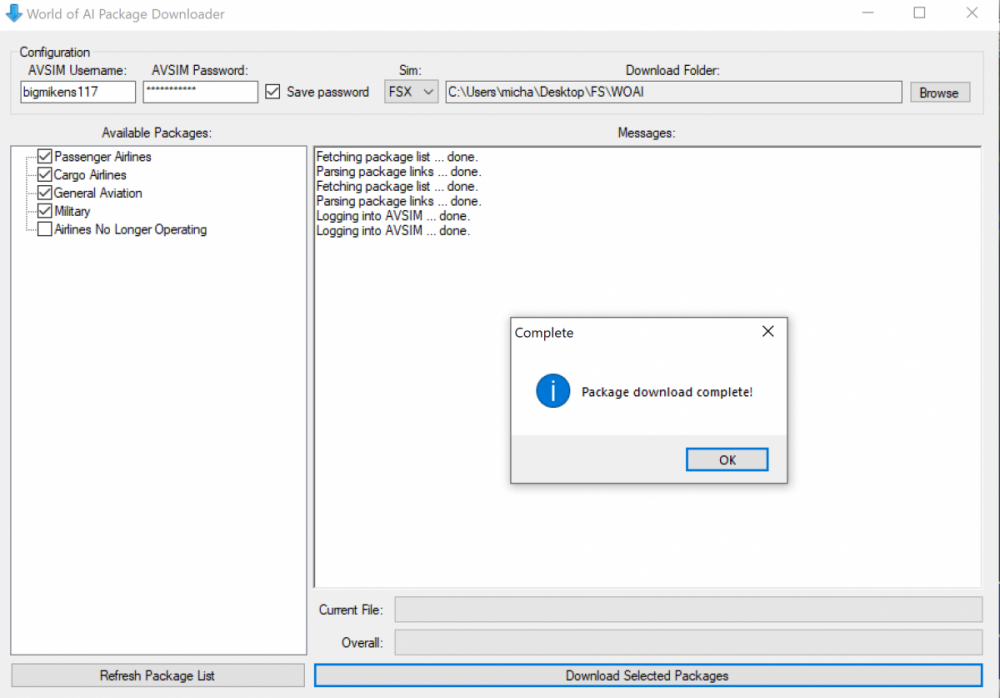Enable Airlines No Longer Operating checkbox
Viewport: 1000px width, 698px height.
pos(44,229)
